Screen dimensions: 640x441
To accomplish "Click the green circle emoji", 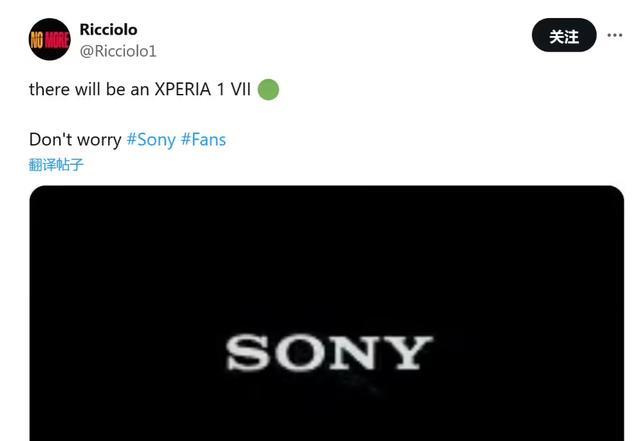I will (x=269, y=89).
